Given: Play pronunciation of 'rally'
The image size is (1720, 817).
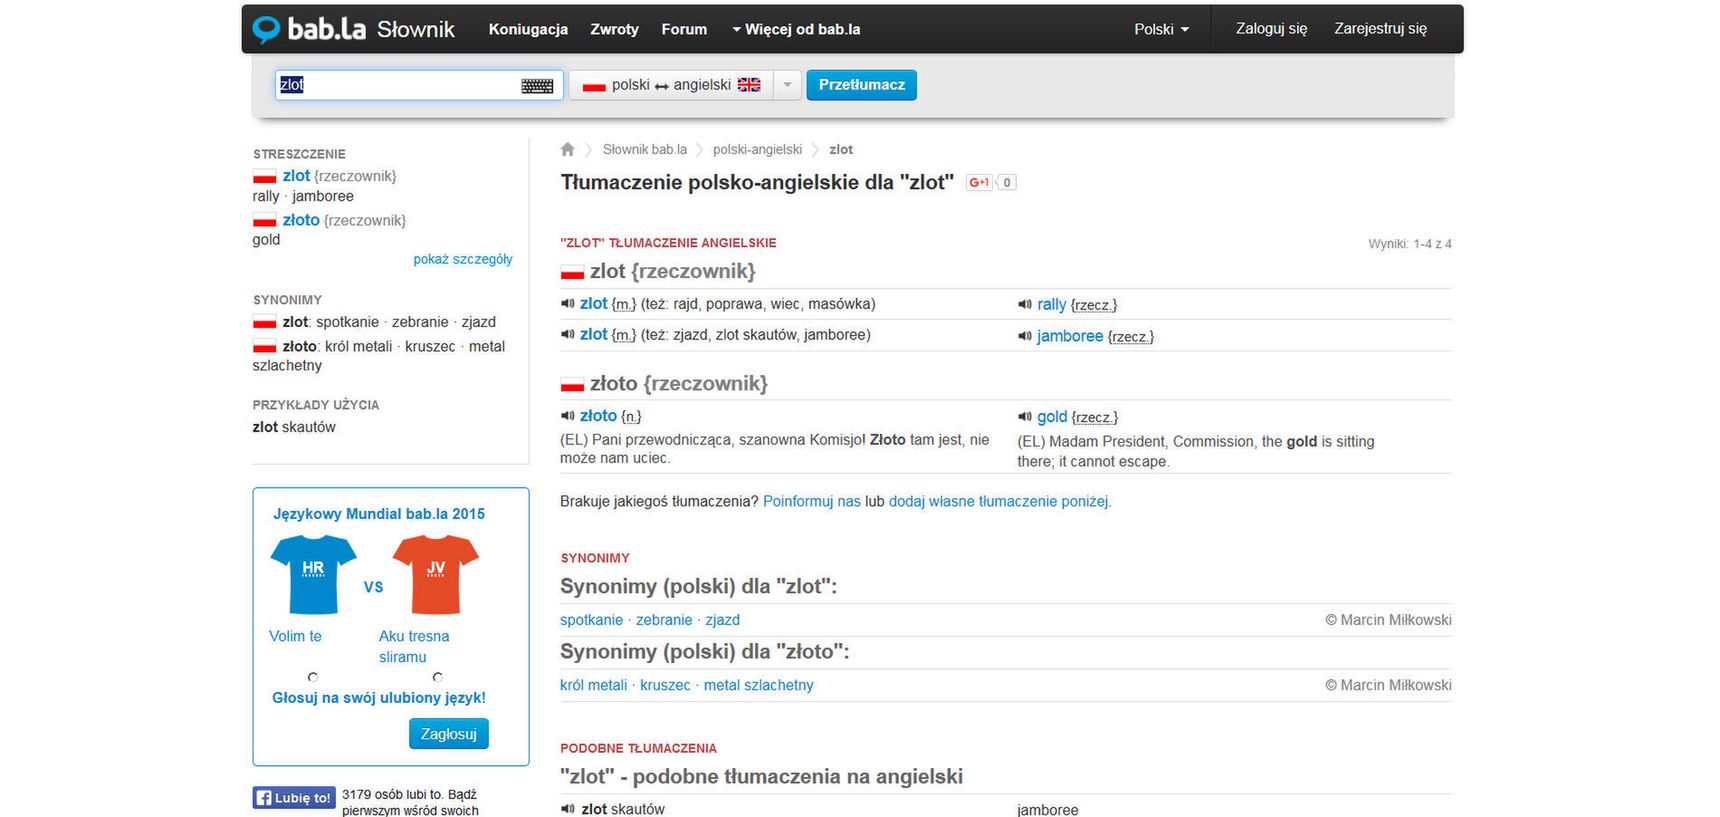Looking at the screenshot, I should [1024, 305].
